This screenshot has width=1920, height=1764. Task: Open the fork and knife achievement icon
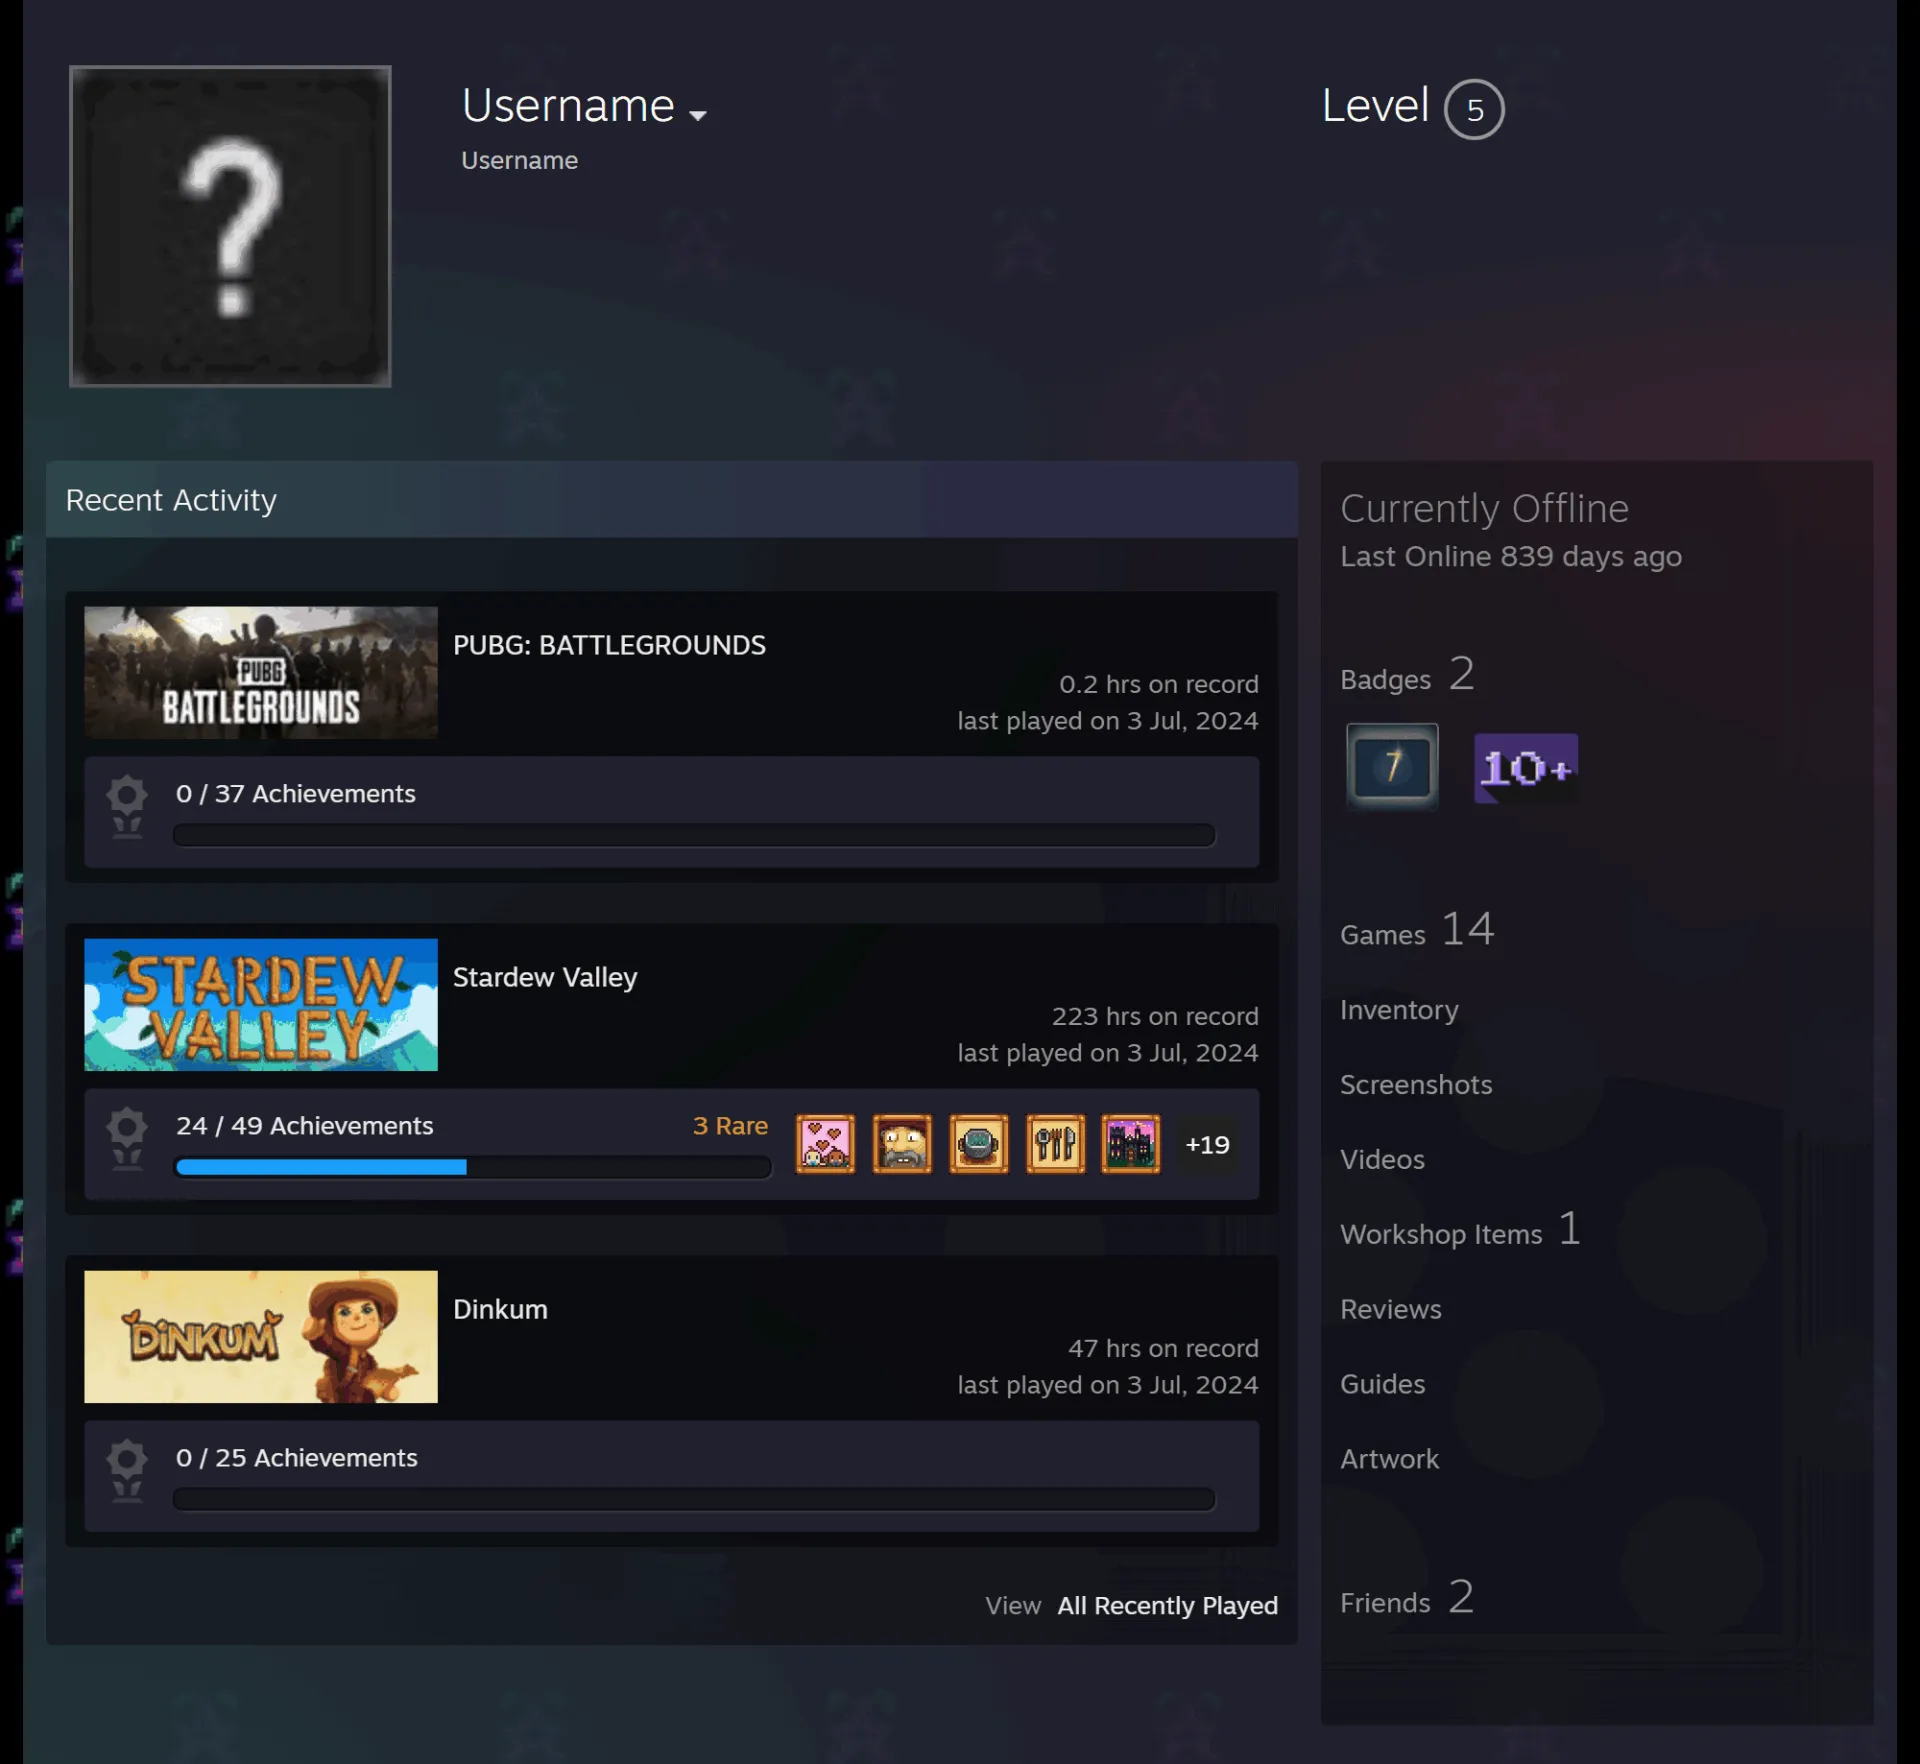click(x=1055, y=1143)
